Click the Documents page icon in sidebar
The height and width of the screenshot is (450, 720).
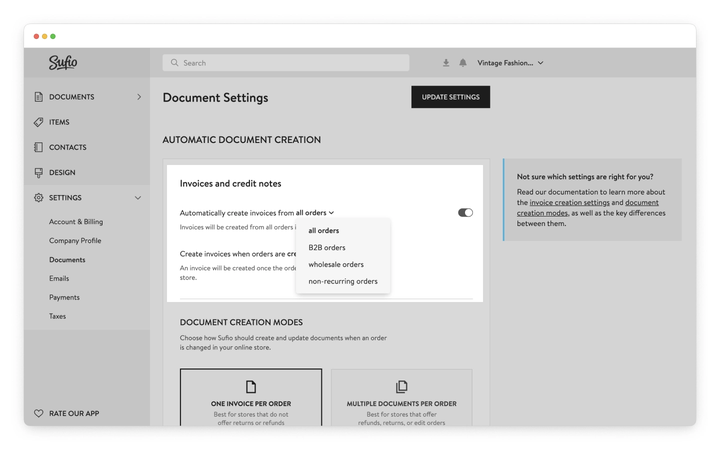click(39, 97)
